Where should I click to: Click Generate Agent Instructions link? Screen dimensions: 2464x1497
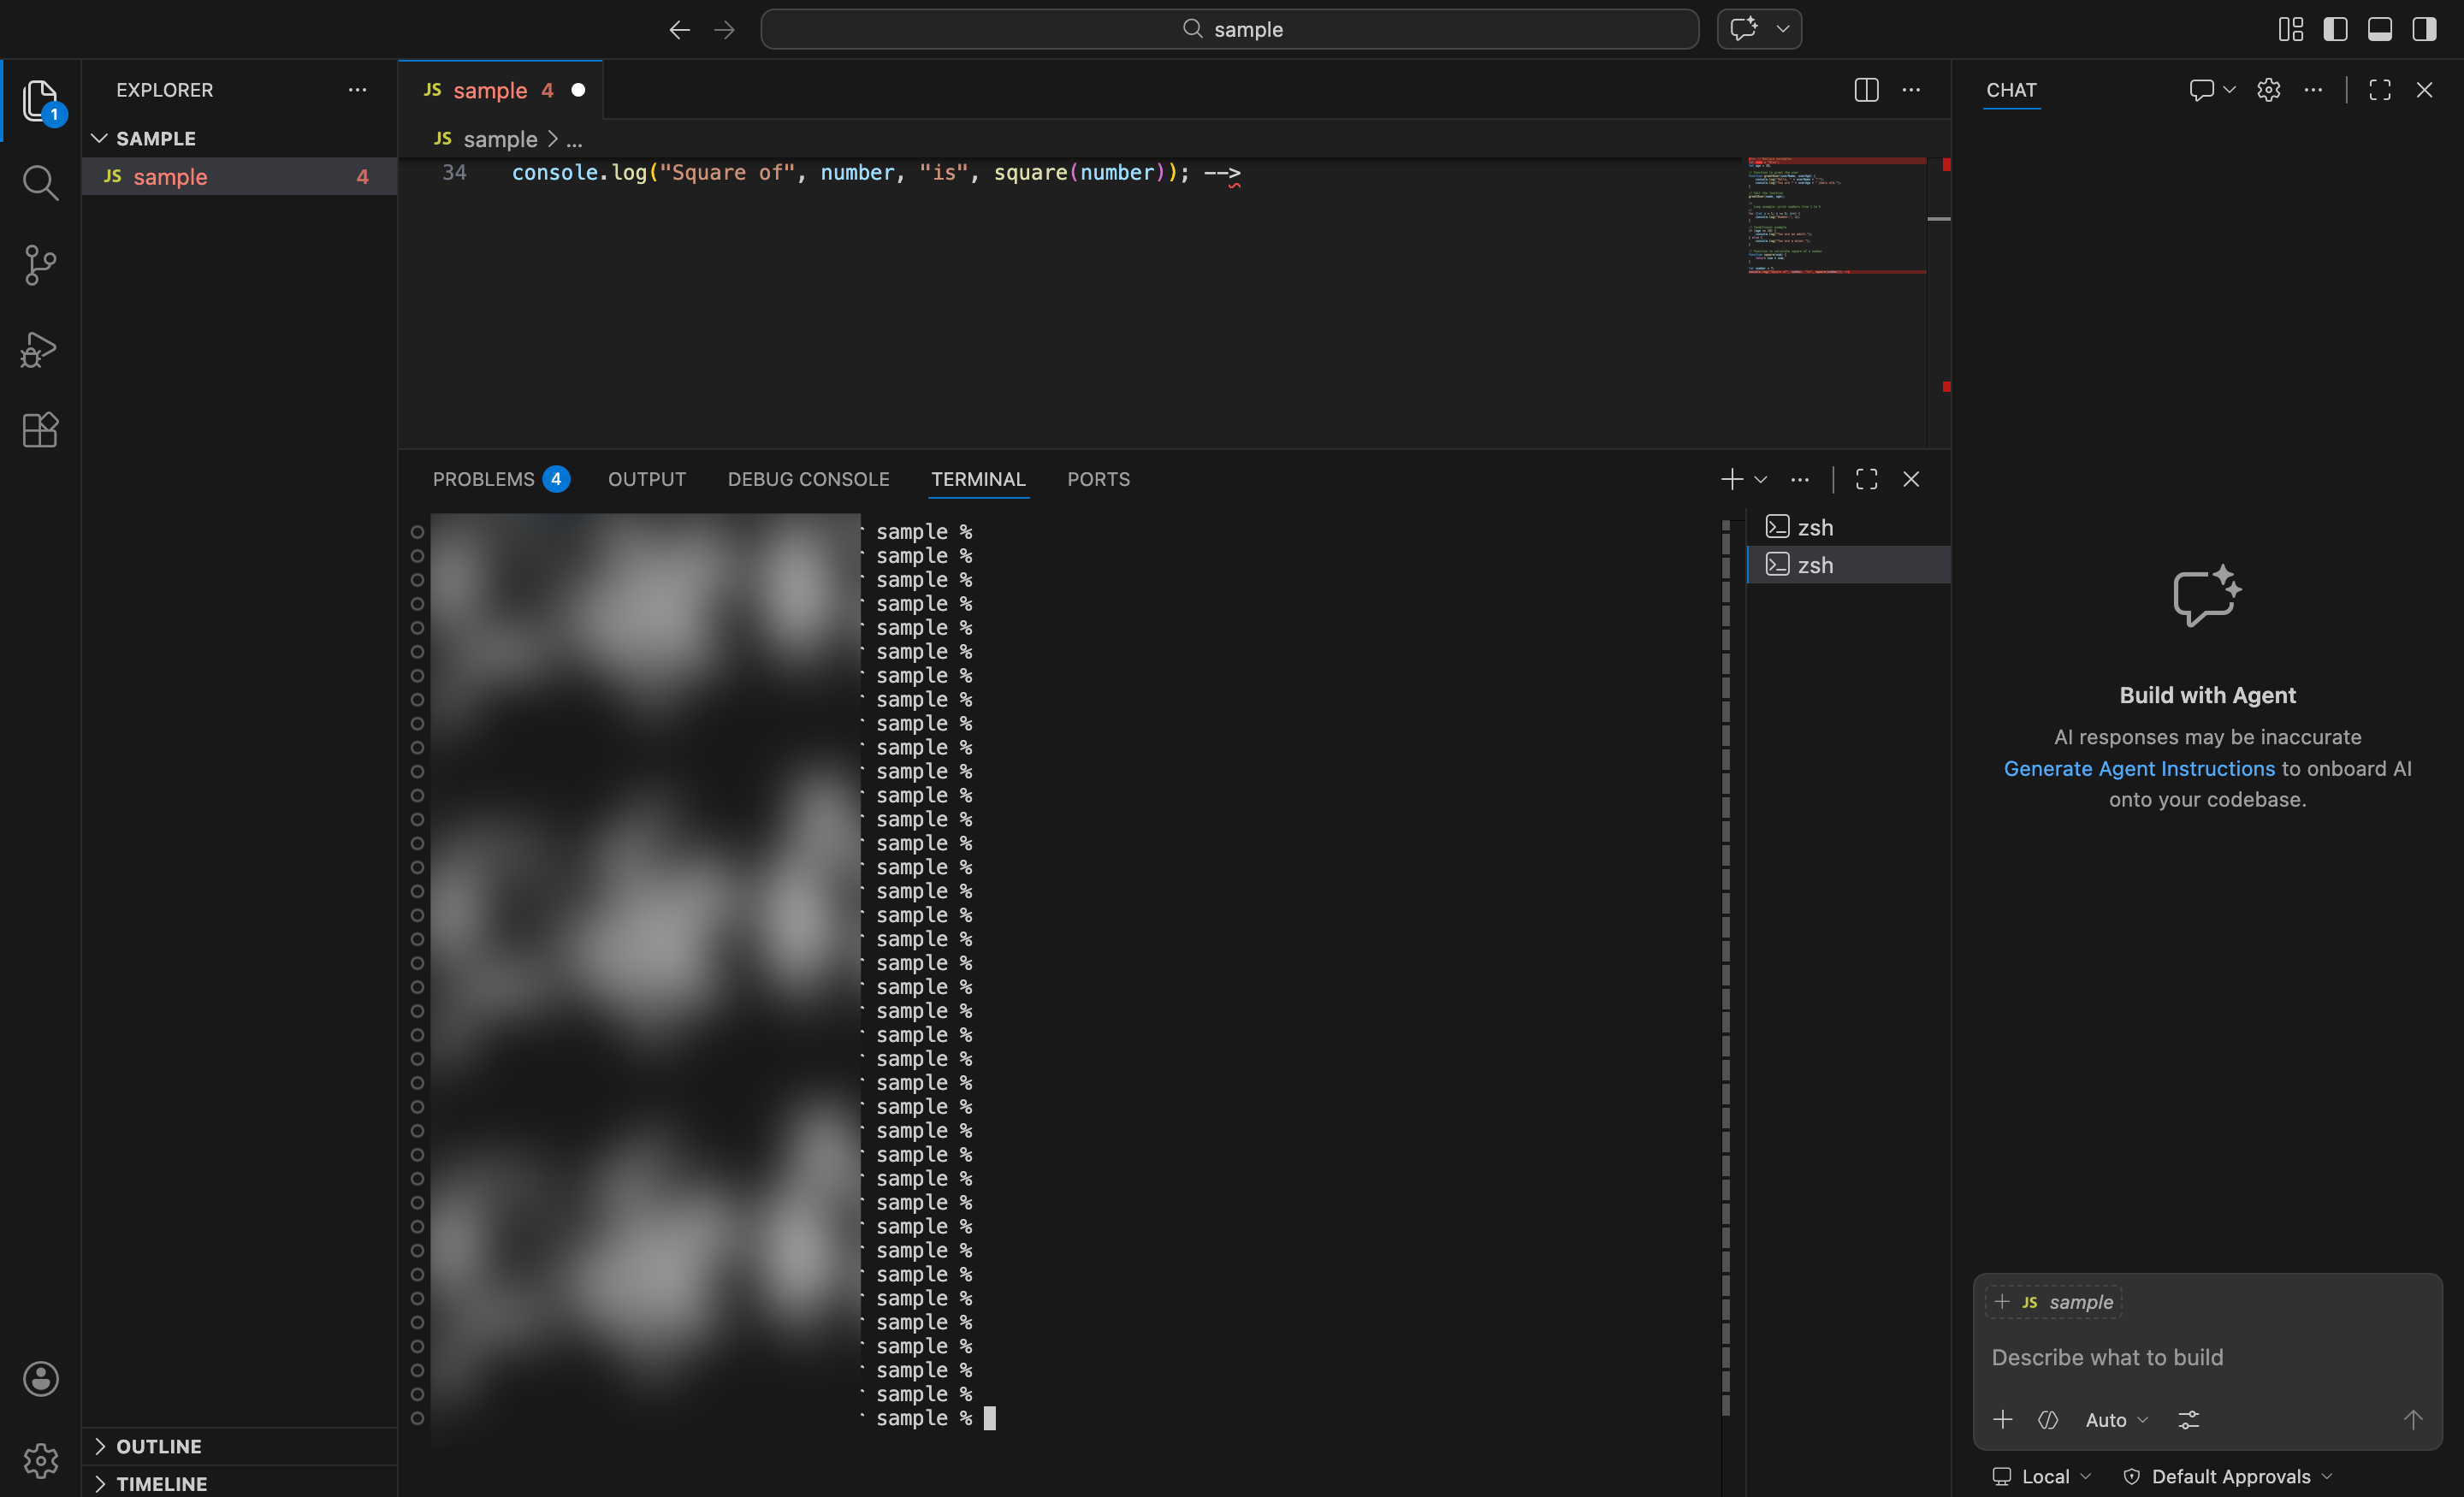[x=2139, y=768]
